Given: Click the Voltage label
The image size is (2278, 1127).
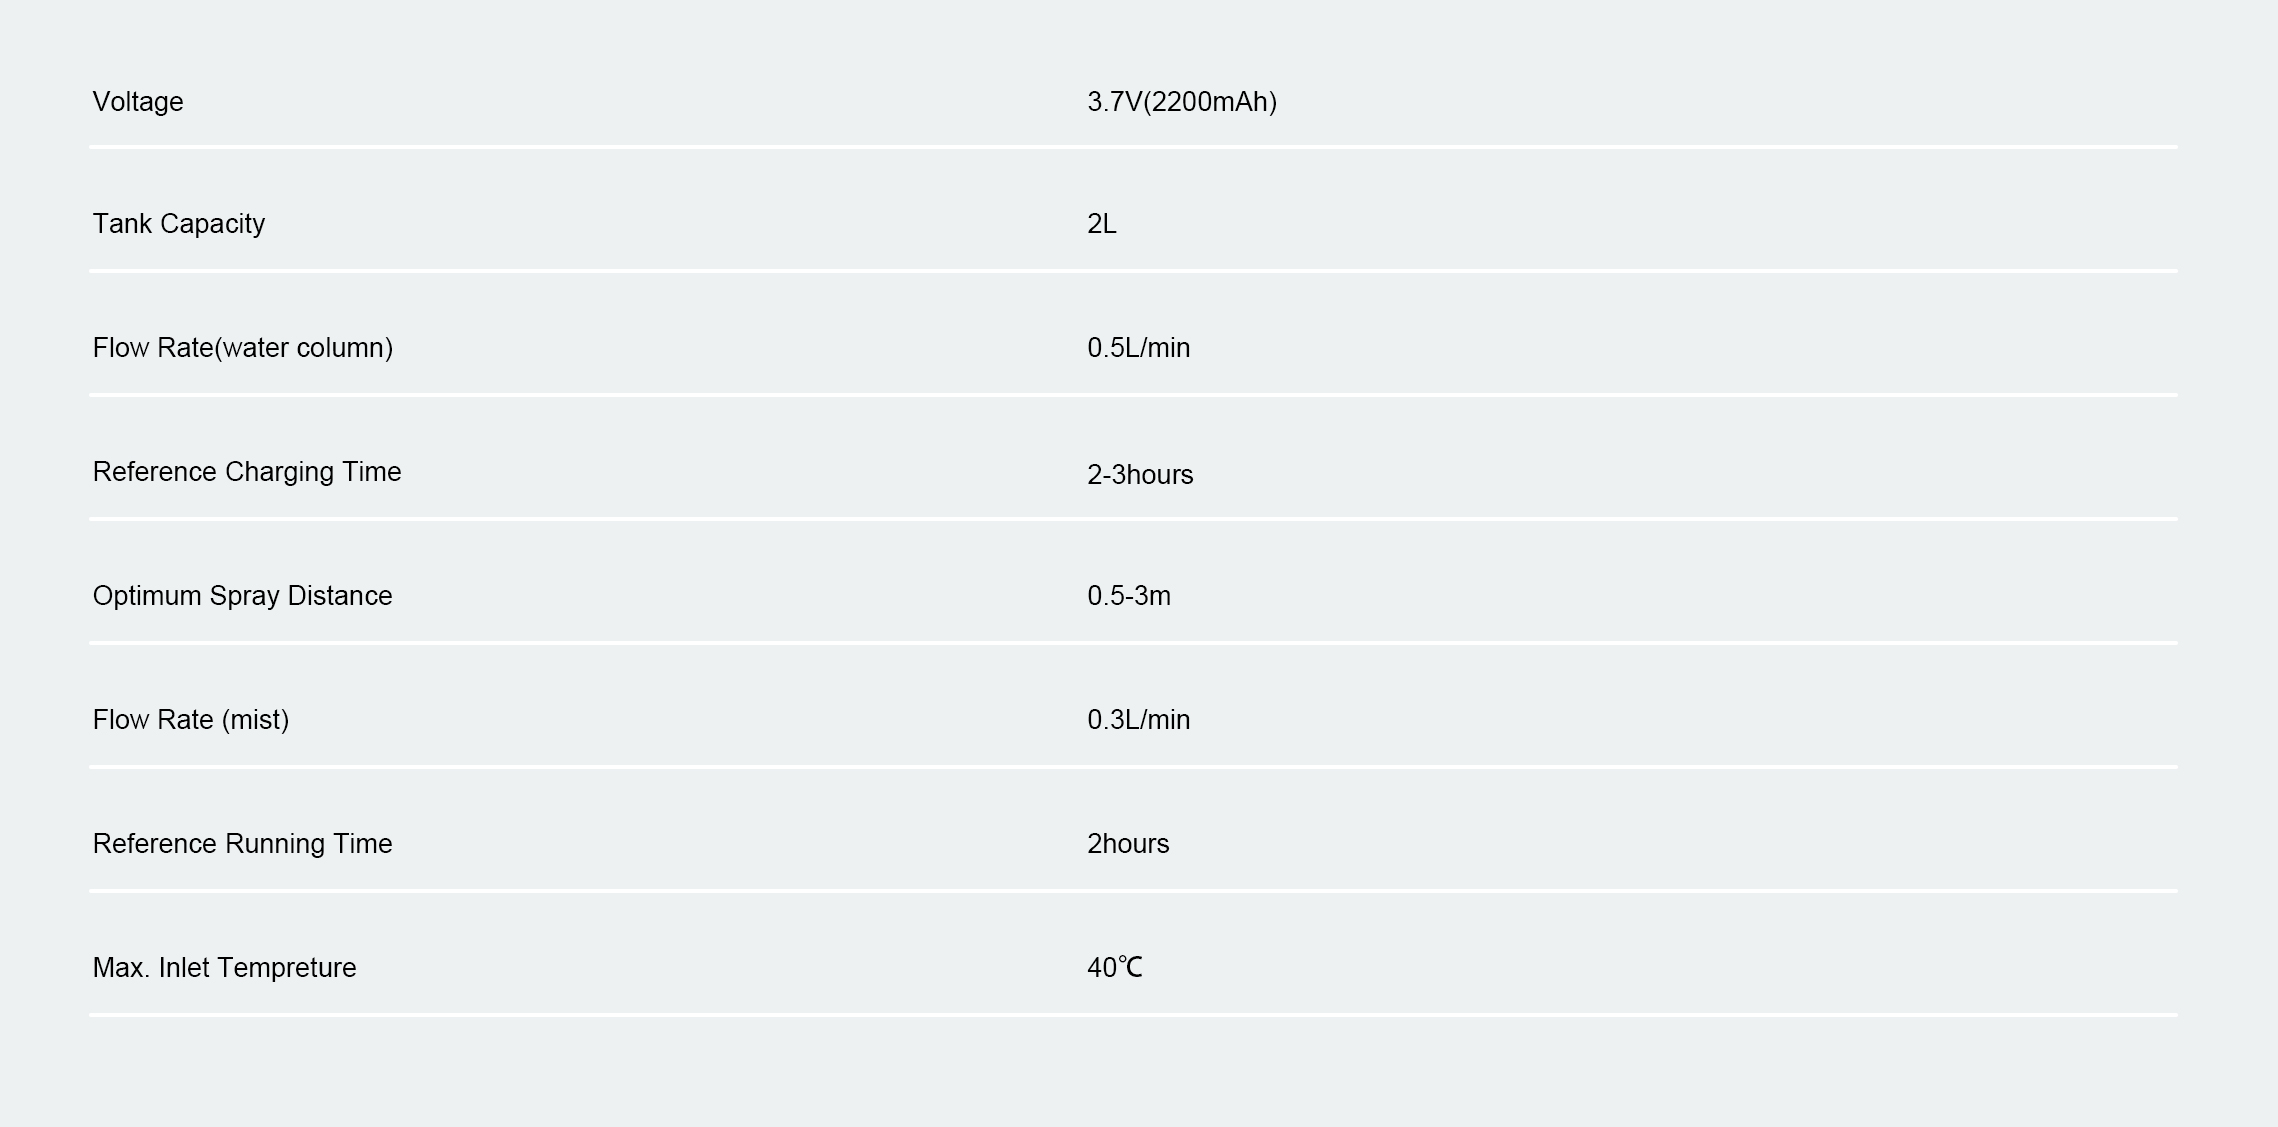Looking at the screenshot, I should pyautogui.click(x=138, y=102).
